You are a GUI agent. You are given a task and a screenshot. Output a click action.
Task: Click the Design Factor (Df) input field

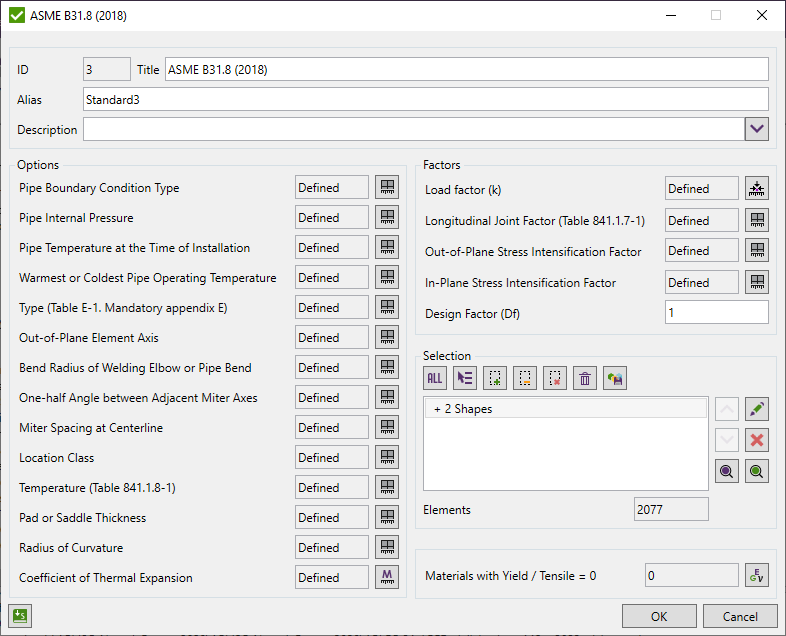pos(716,313)
